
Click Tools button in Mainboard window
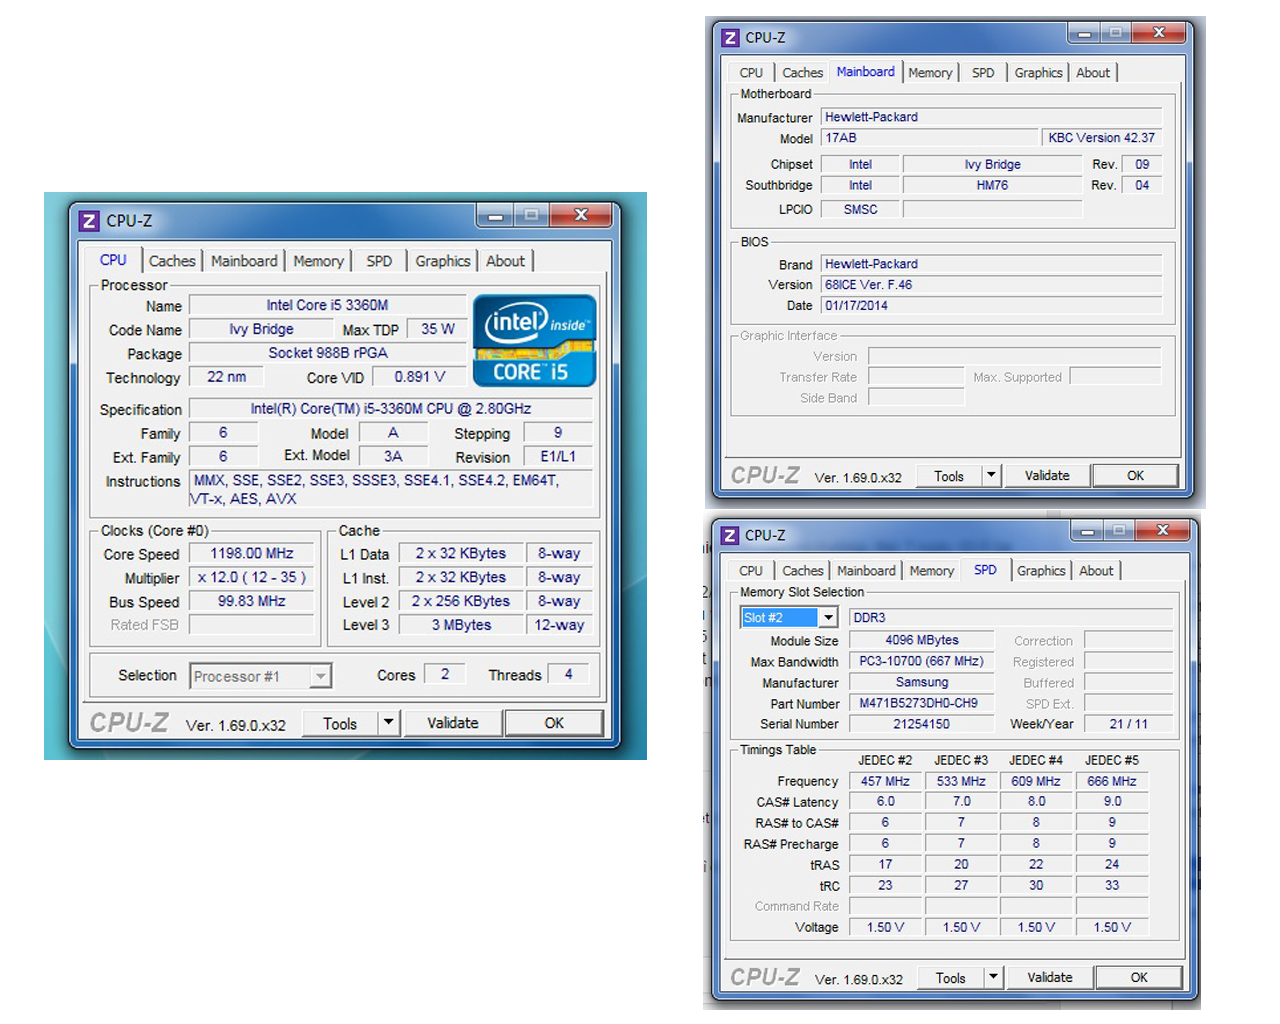949,476
